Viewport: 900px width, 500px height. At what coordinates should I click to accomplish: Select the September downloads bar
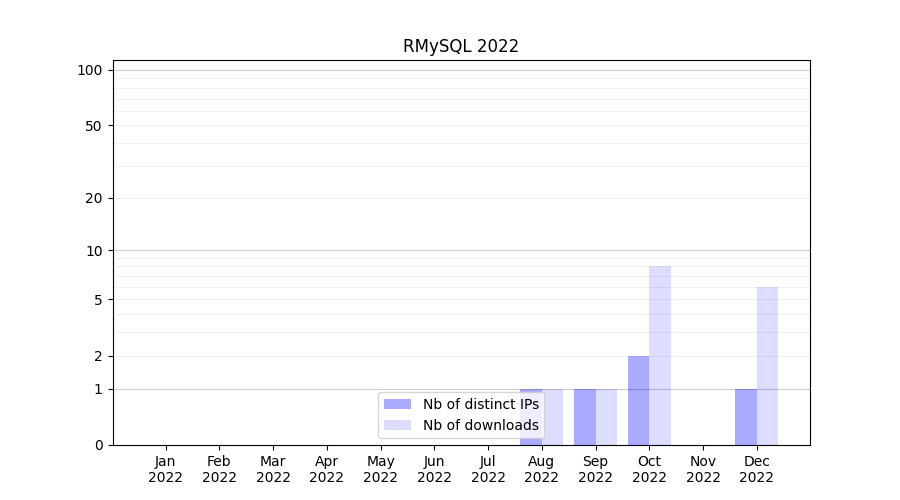click(x=606, y=417)
